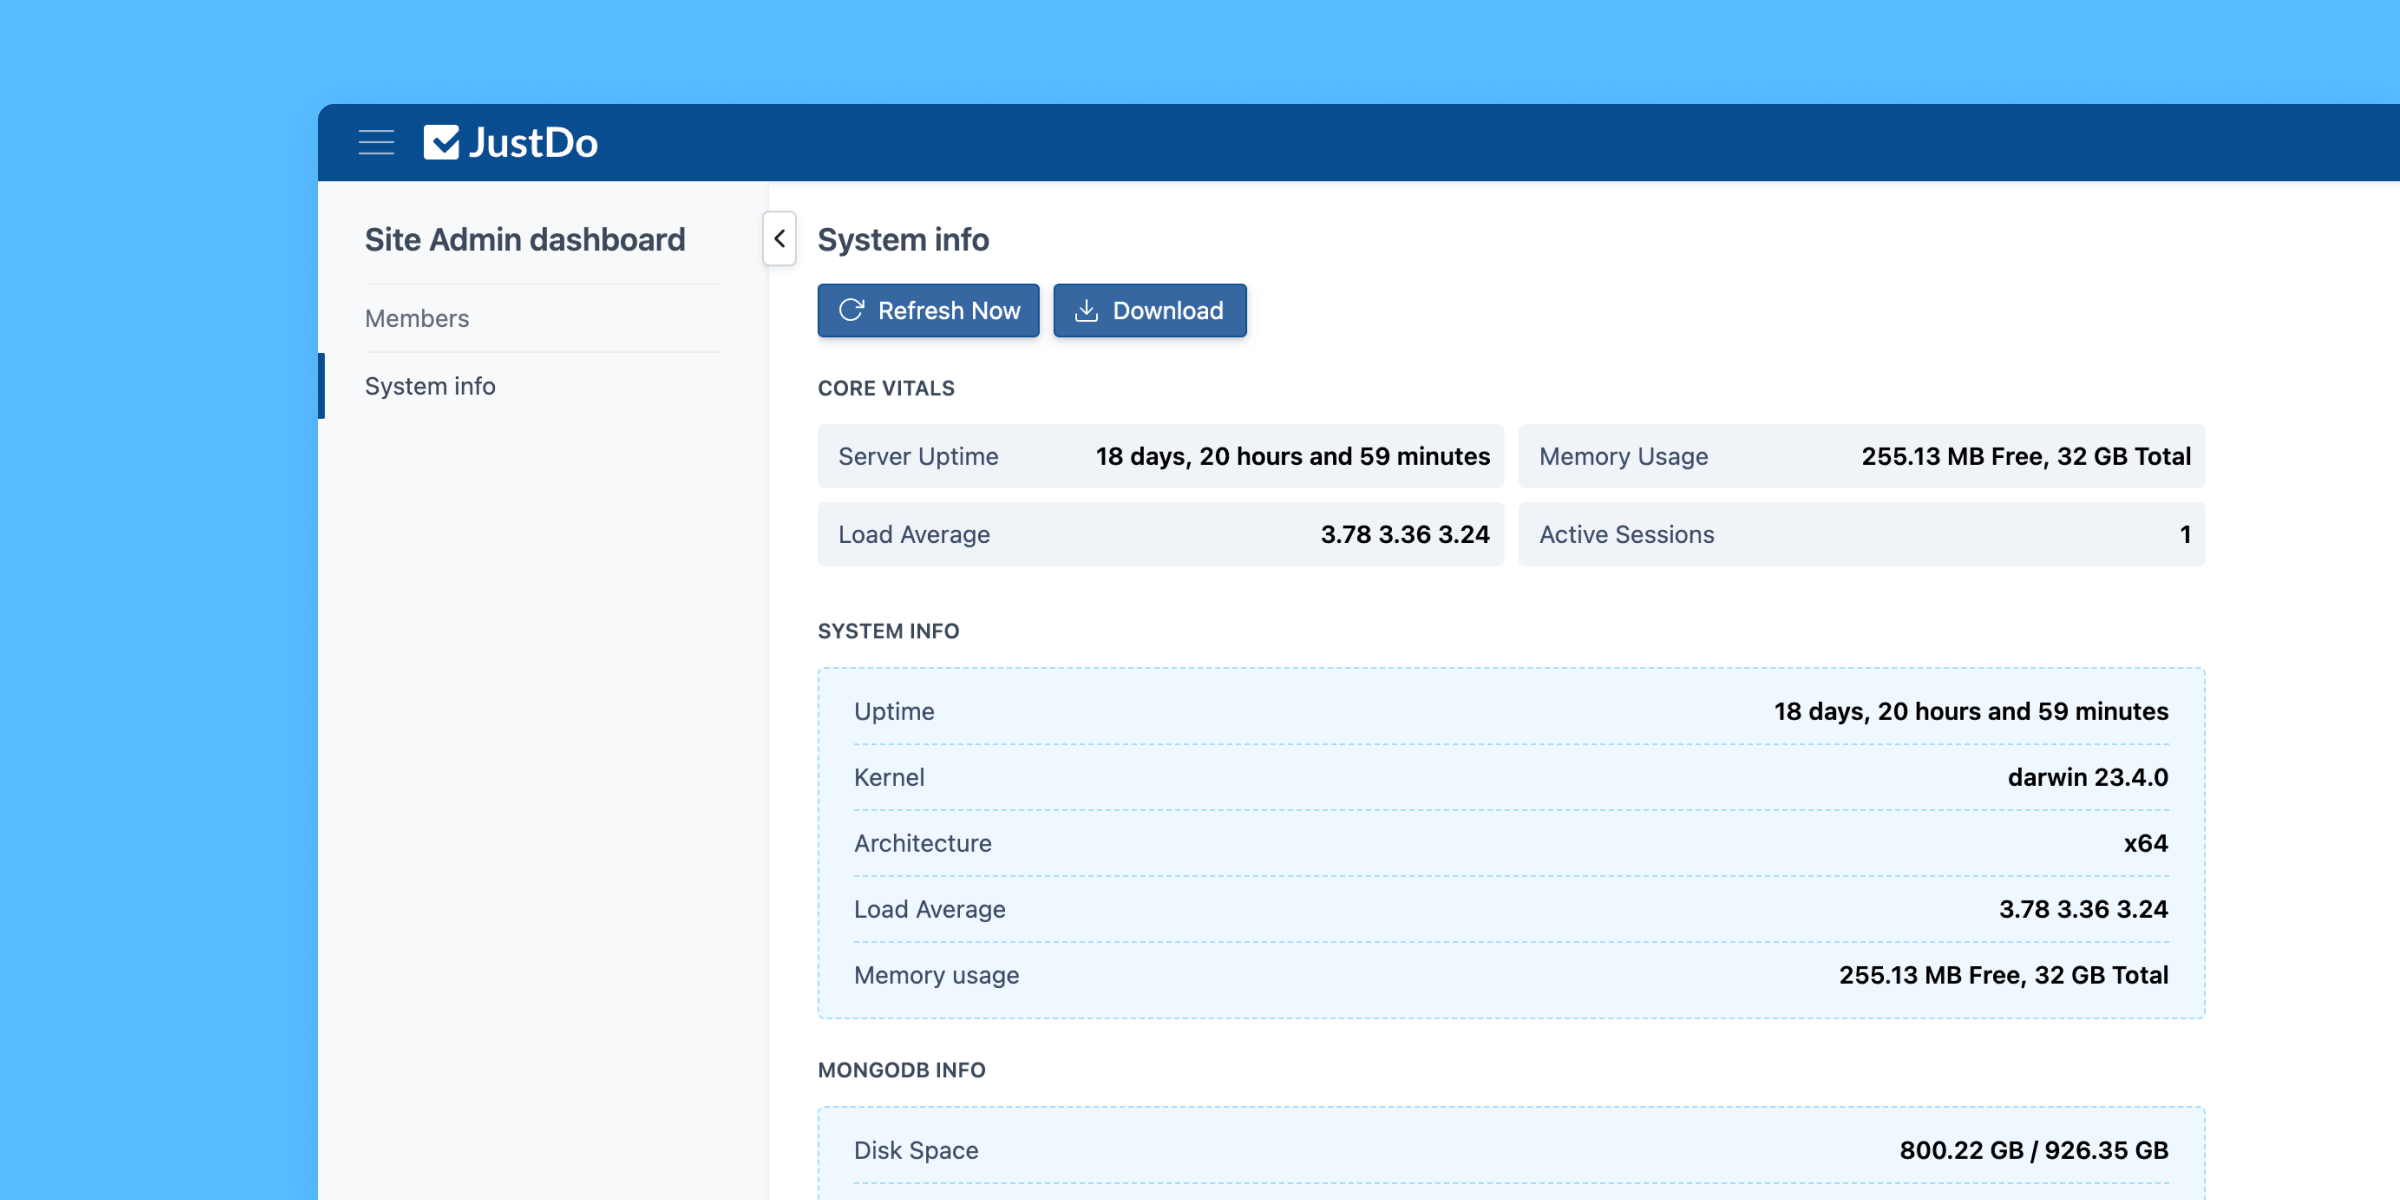Click the Disk Space label
This screenshot has width=2400, height=1200.
click(x=916, y=1150)
